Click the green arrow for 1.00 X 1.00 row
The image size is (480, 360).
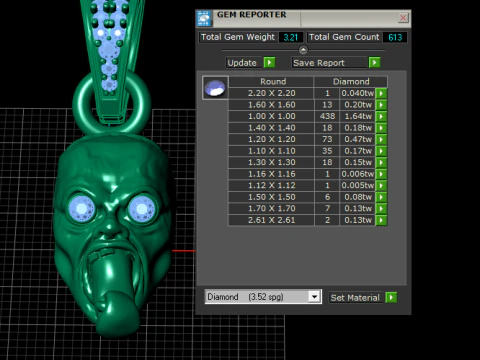tap(381, 116)
